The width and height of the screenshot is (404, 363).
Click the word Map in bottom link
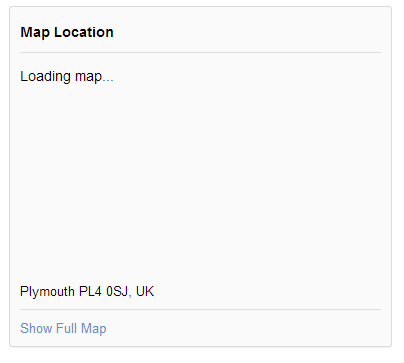[94, 329]
